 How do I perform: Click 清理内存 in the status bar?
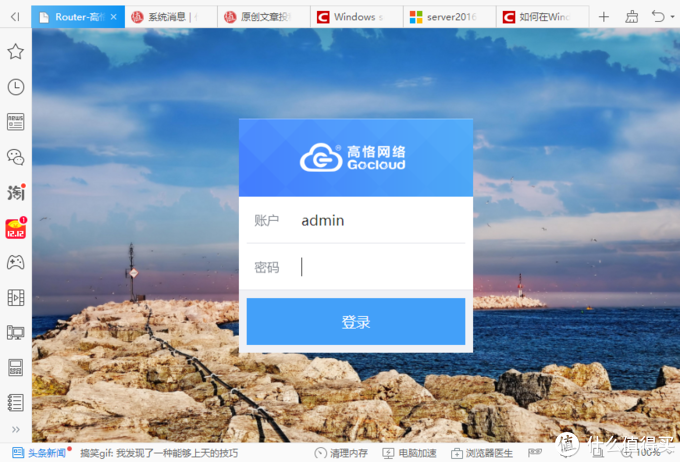pyautogui.click(x=341, y=453)
